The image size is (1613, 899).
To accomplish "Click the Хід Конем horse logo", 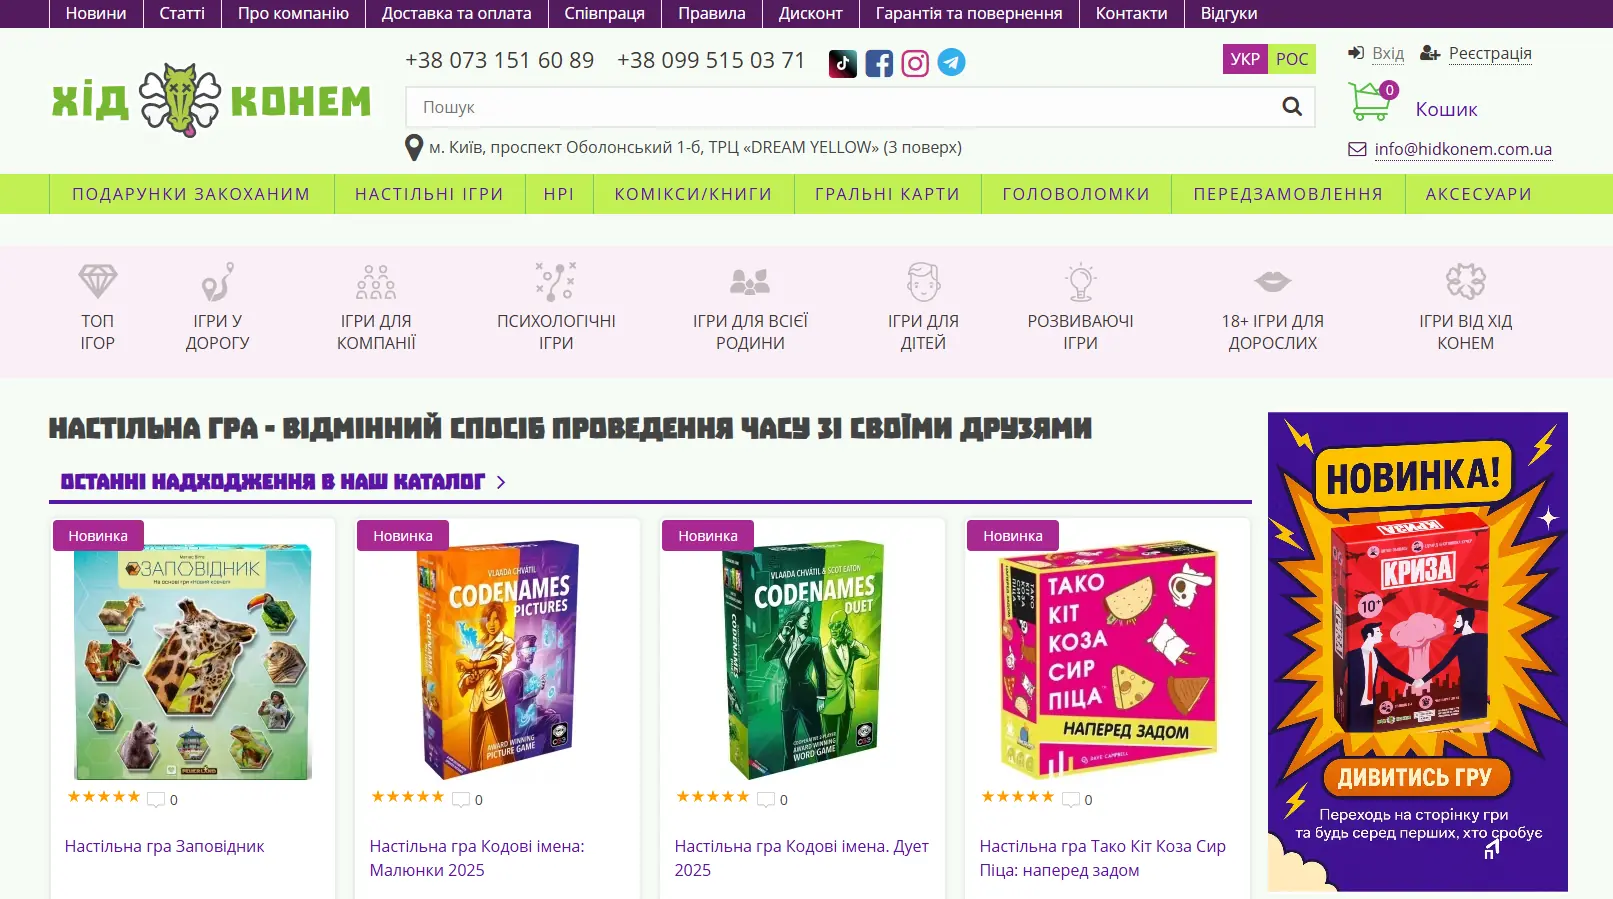I will (x=211, y=100).
